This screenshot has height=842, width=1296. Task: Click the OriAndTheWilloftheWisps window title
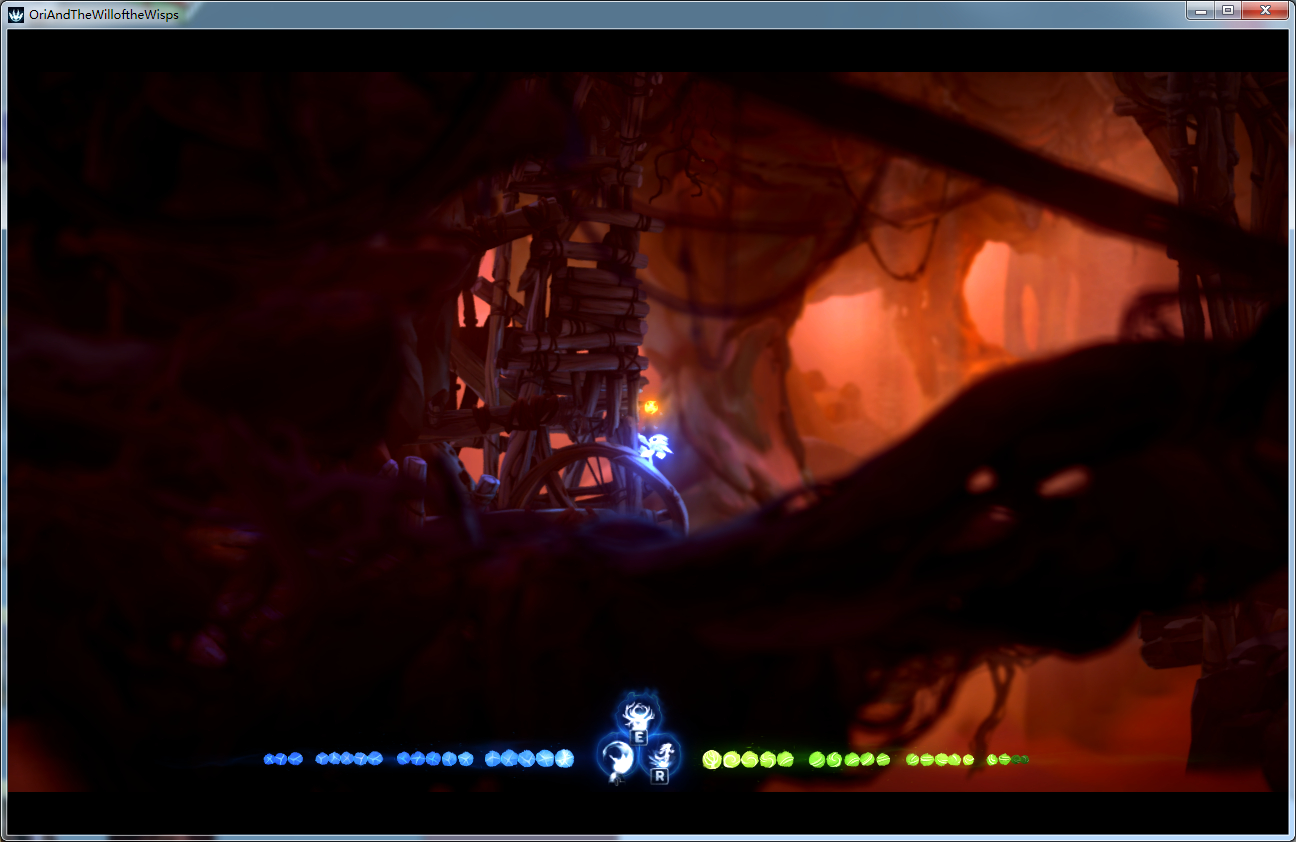[x=104, y=14]
